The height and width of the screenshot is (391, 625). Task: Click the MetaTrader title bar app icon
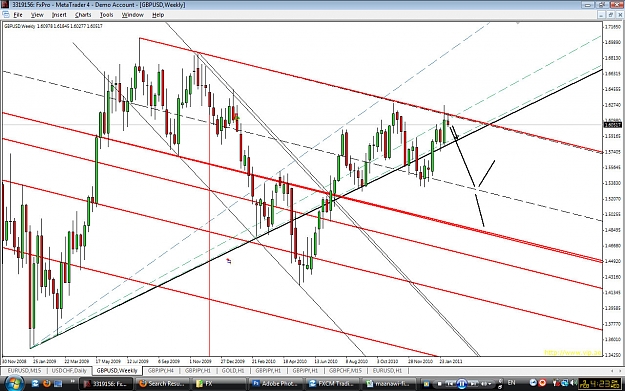coord(5,4)
